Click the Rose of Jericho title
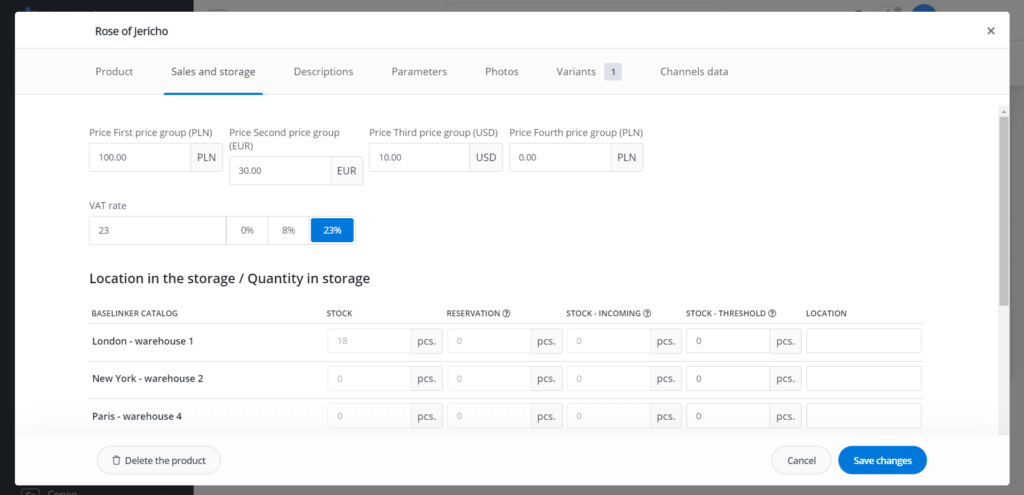Screen dimensions: 1024x495 click(x=131, y=31)
